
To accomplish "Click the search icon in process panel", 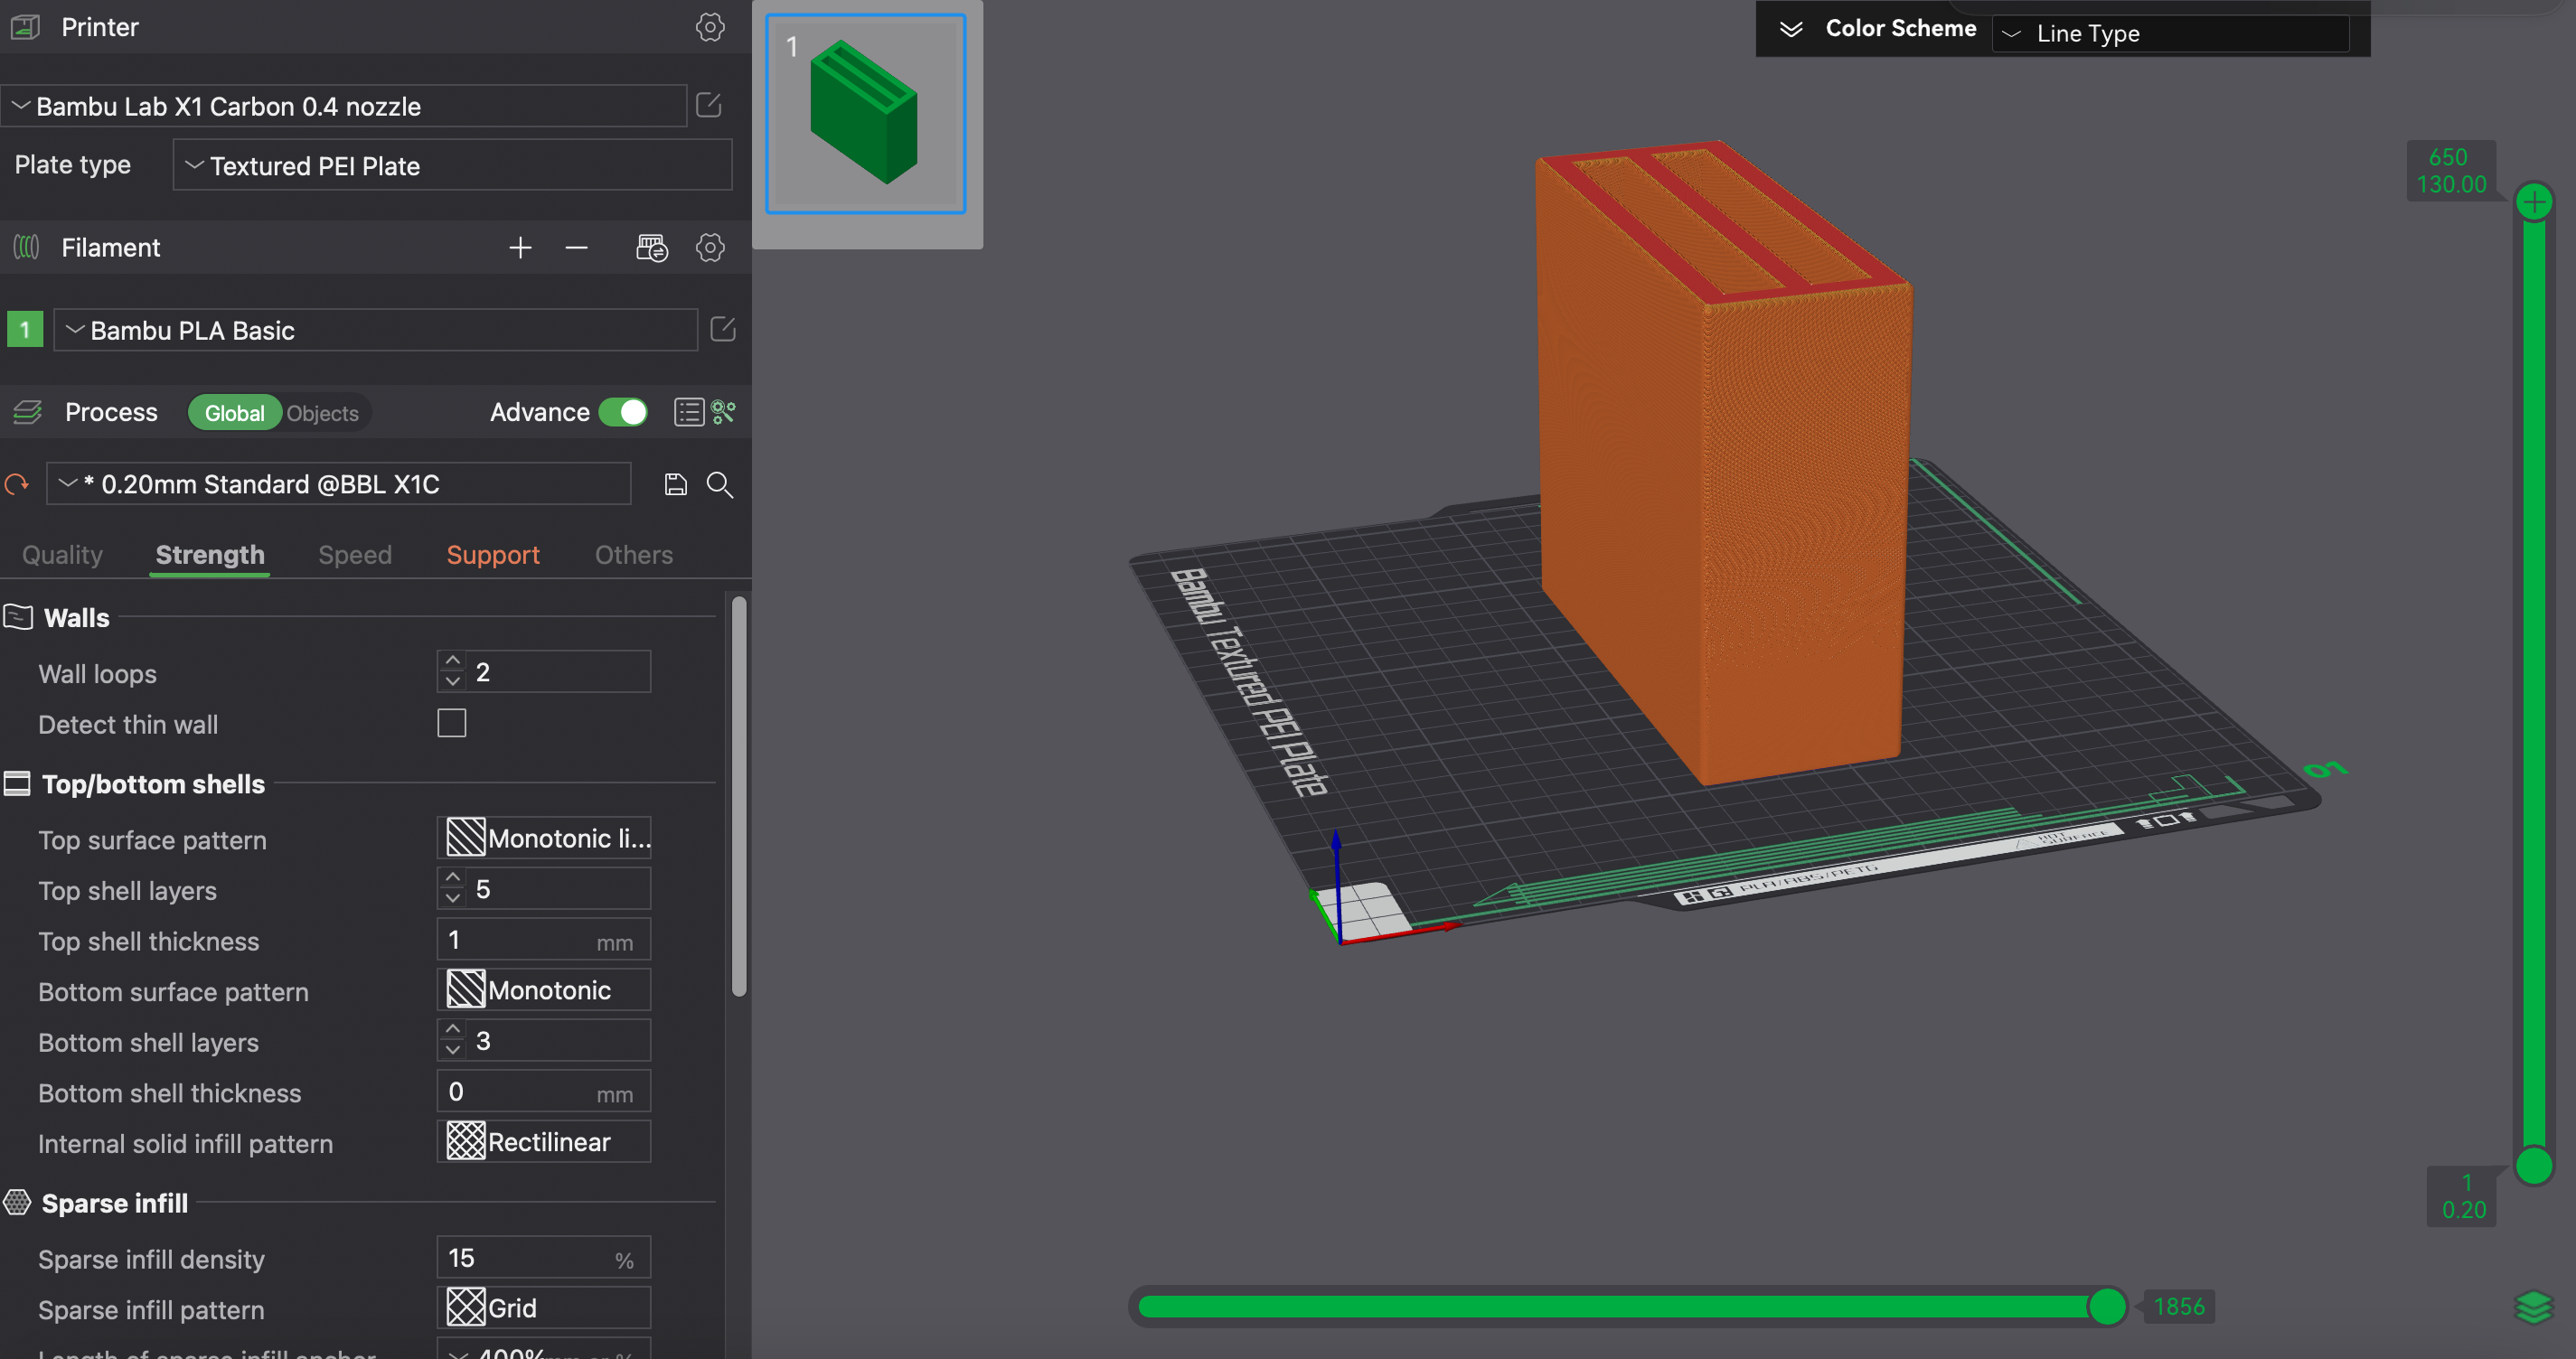I will 719,483.
